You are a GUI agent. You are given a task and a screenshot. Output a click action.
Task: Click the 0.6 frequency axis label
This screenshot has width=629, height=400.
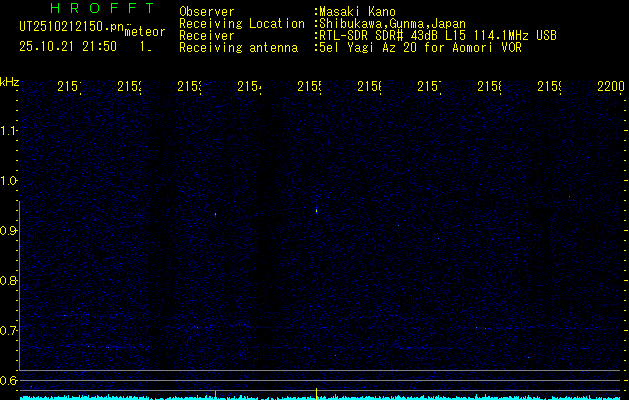[x=8, y=380]
